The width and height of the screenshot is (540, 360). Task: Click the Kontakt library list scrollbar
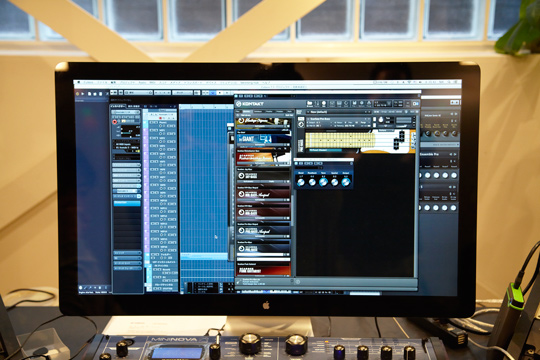(x=292, y=210)
